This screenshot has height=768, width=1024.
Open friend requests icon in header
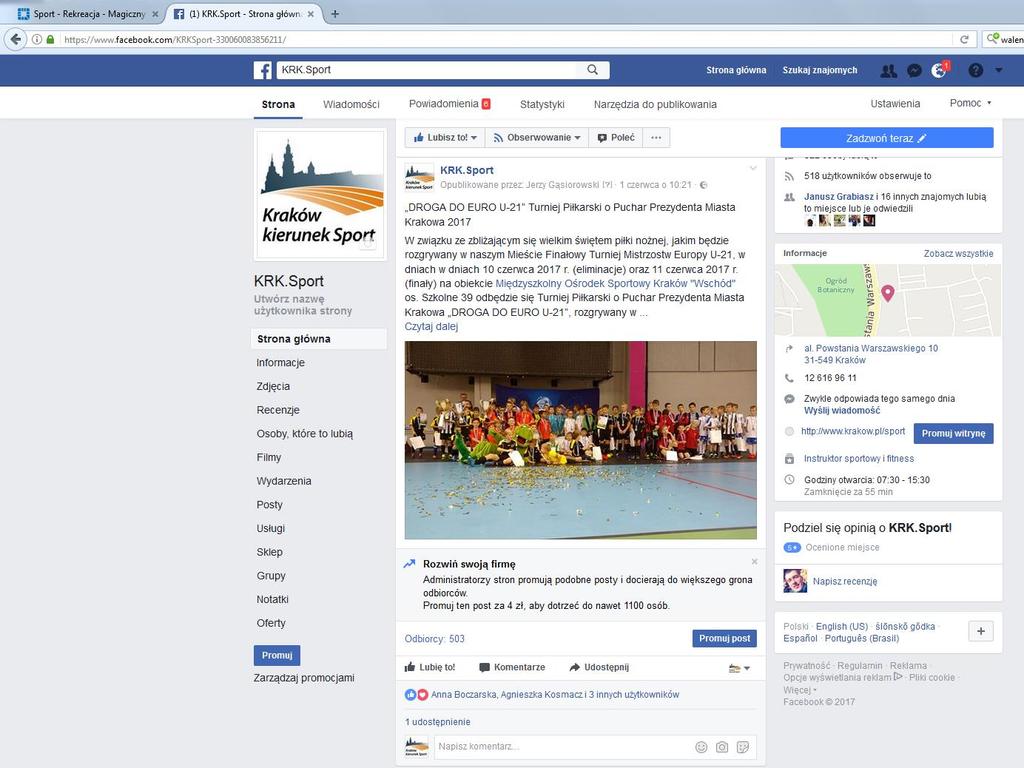888,71
